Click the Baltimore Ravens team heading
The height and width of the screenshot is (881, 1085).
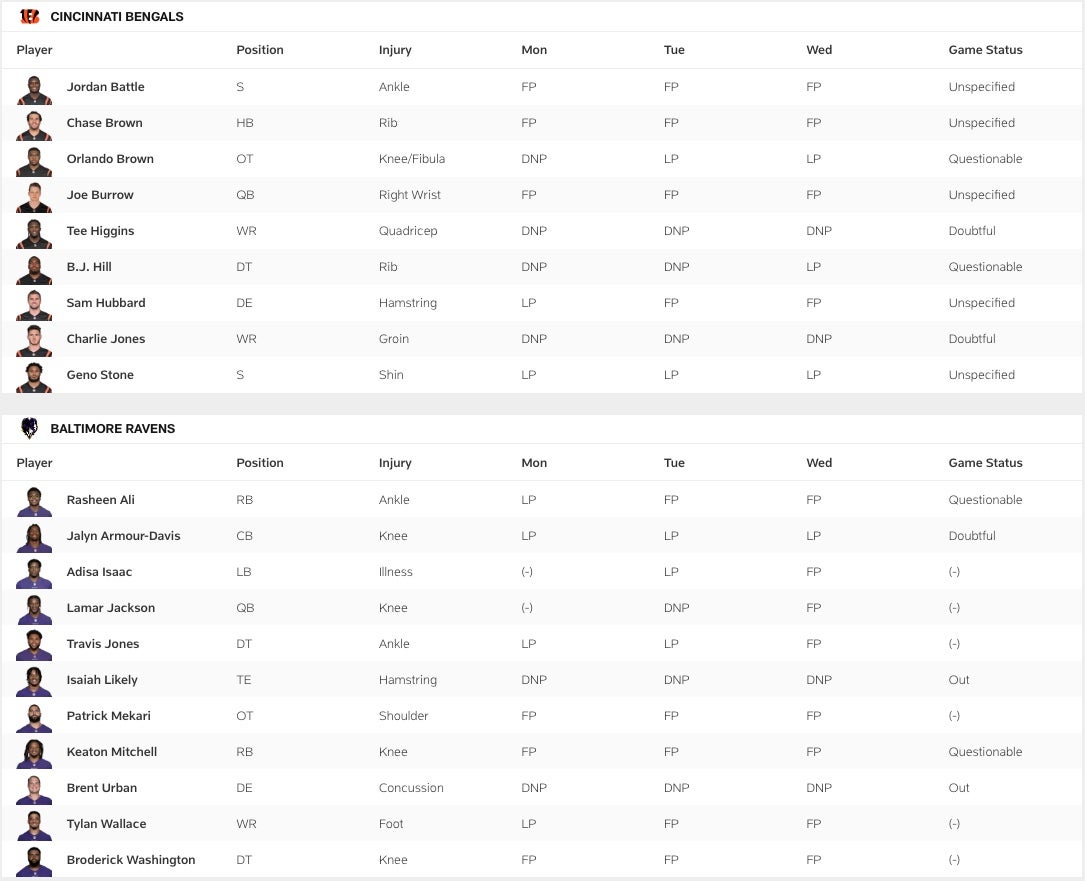pos(112,429)
